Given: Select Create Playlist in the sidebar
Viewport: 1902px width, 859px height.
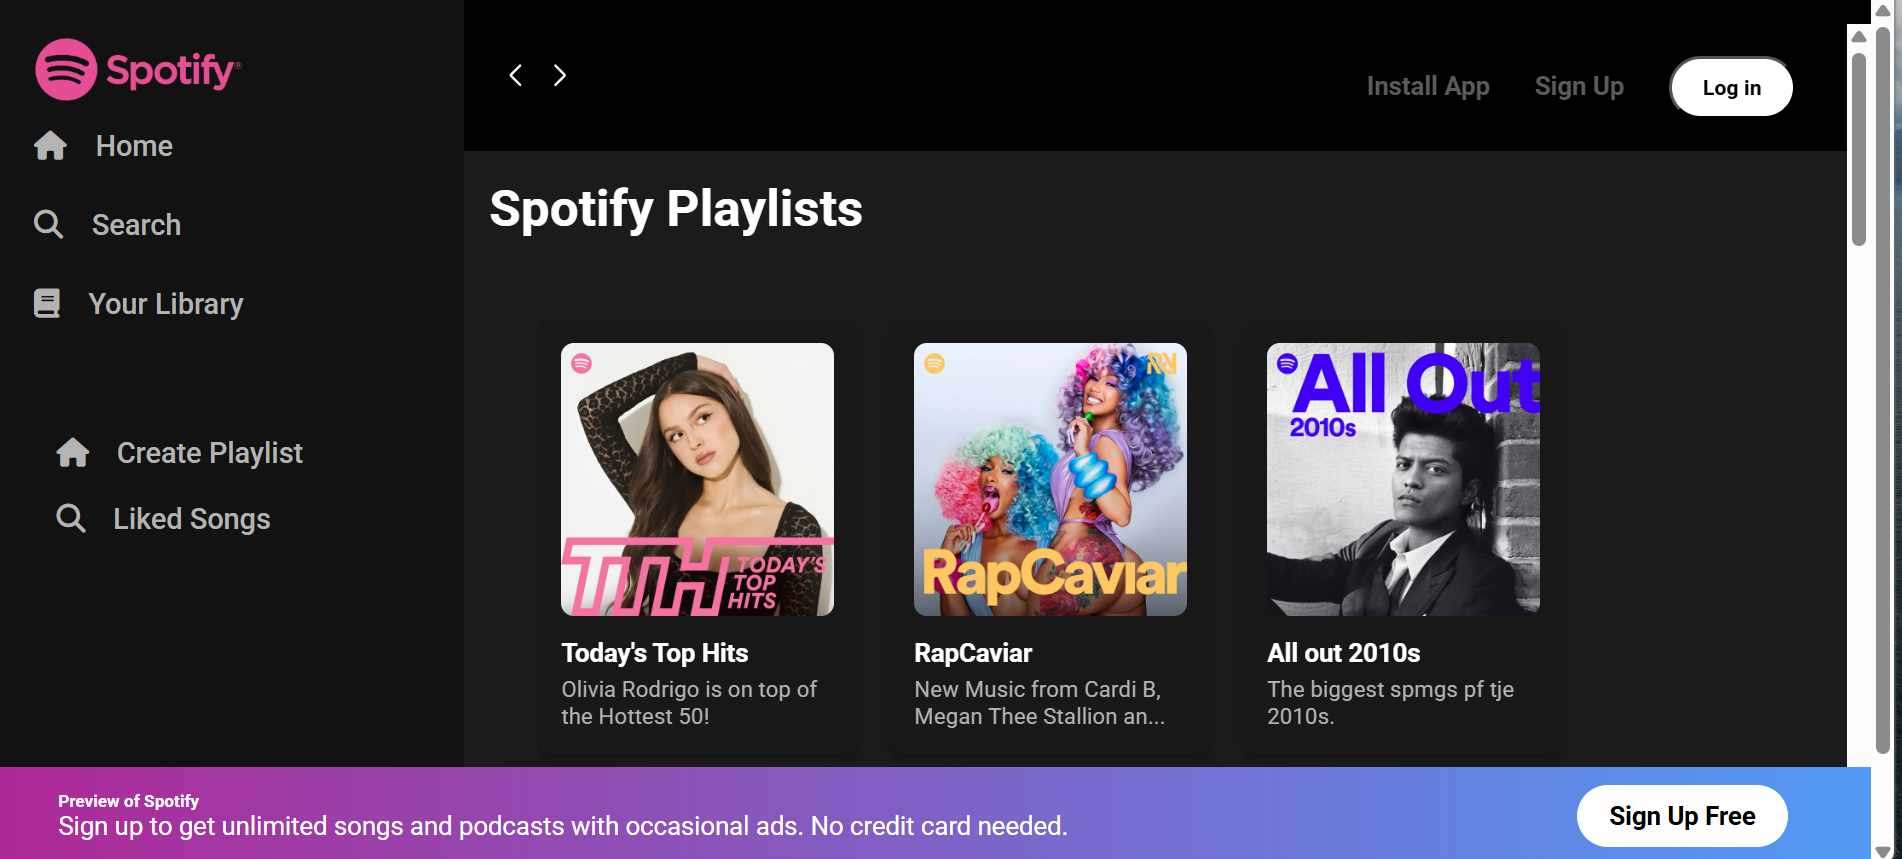Looking at the screenshot, I should tap(210, 453).
